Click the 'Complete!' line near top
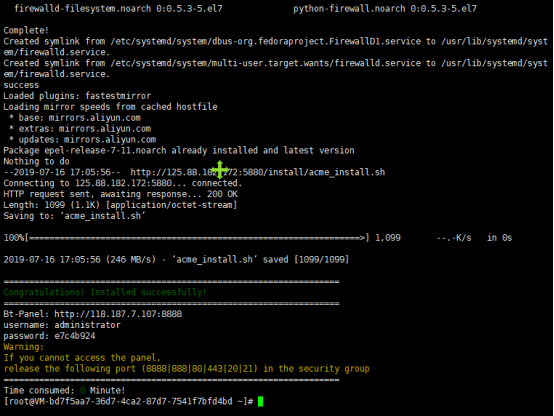This screenshot has height=416, width=554. tap(26, 30)
